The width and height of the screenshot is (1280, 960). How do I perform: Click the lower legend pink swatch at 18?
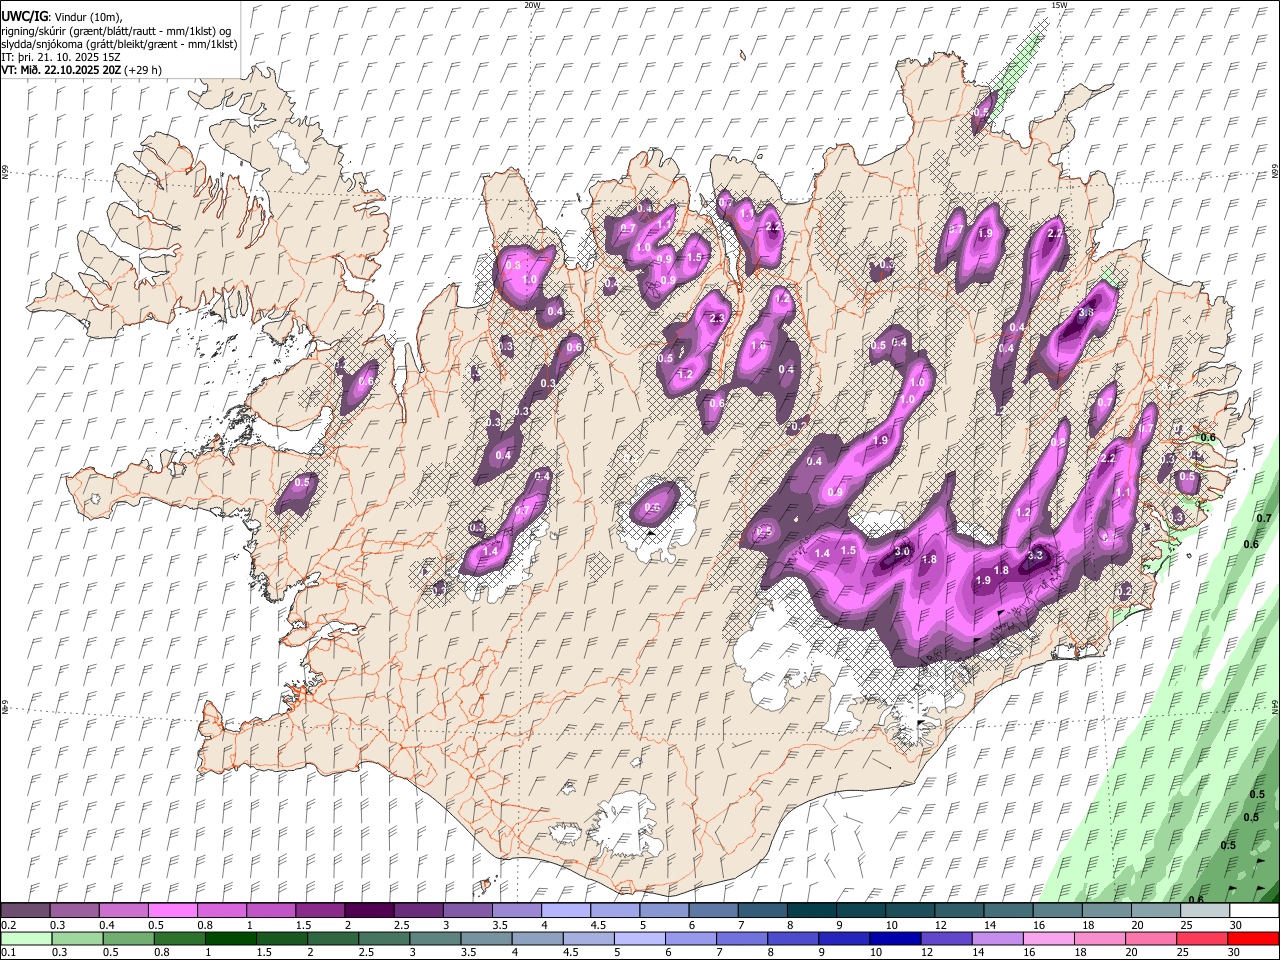pyautogui.click(x=1100, y=938)
